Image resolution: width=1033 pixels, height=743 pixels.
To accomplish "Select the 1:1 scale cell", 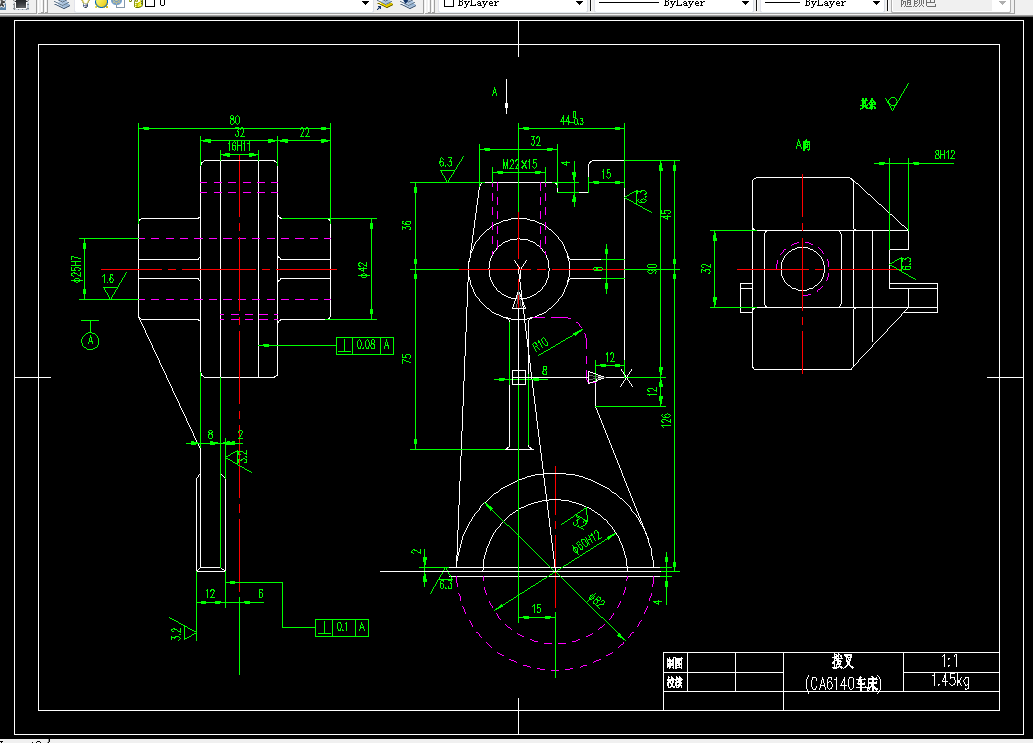I will coord(950,661).
